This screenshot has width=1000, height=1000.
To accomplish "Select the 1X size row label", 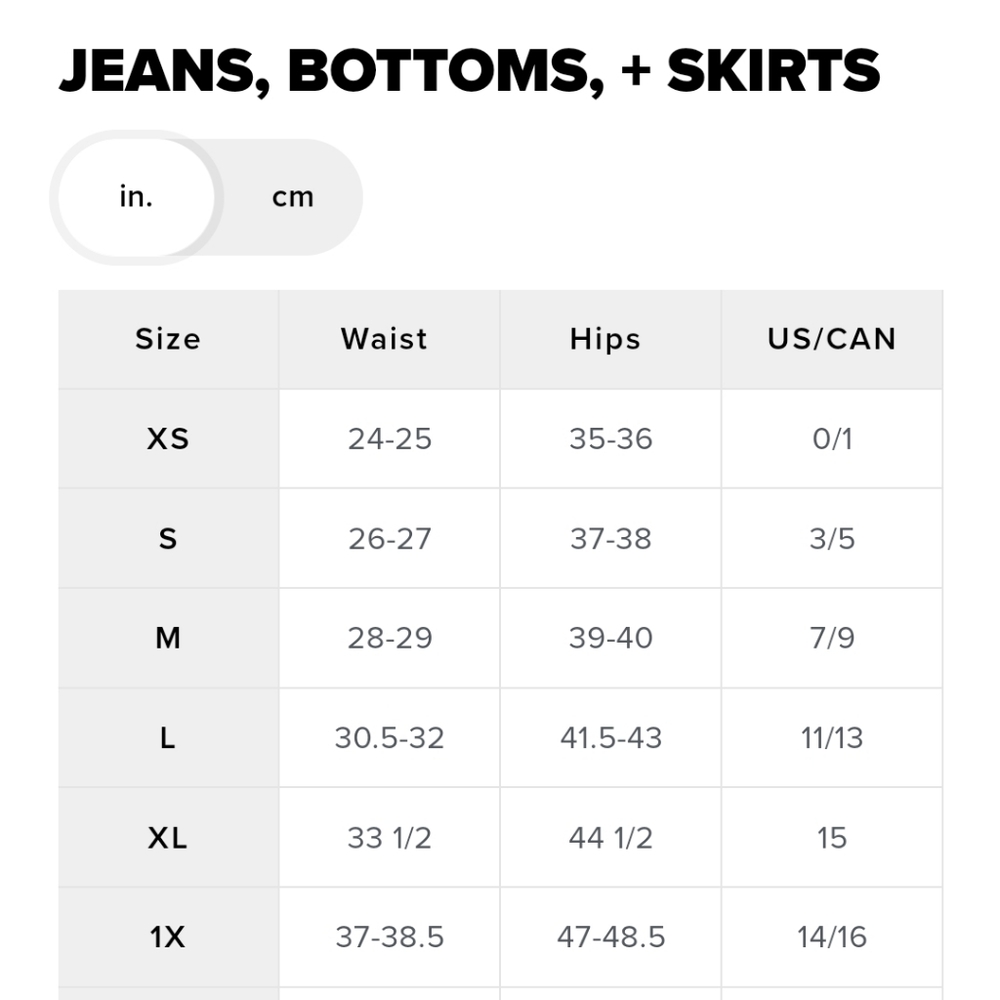I will click(x=168, y=937).
